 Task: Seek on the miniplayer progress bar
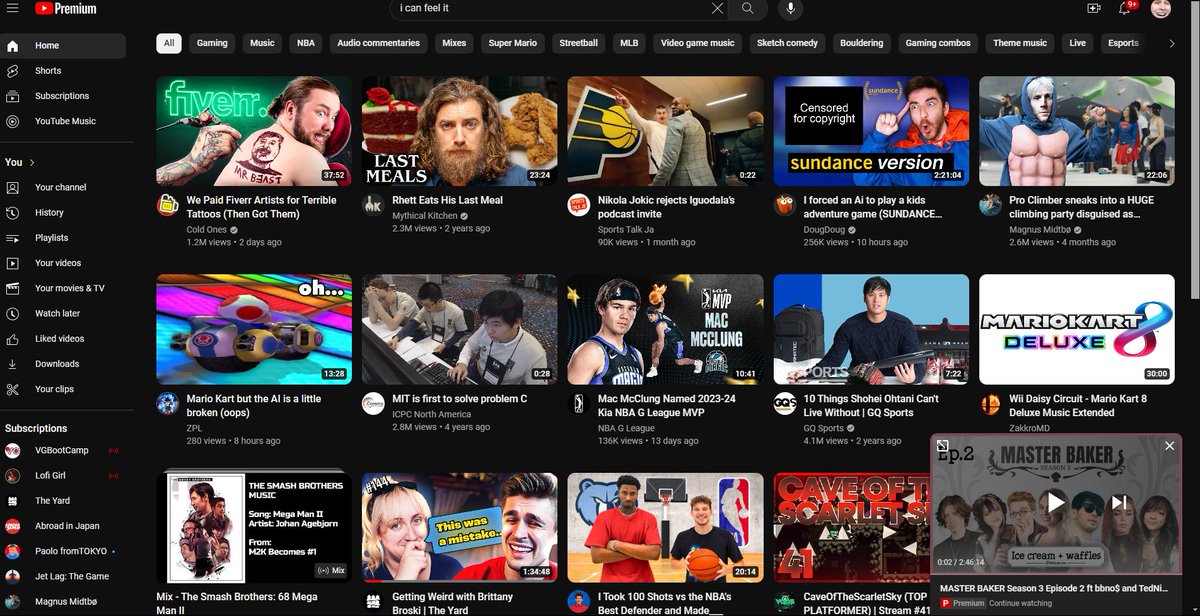point(1056,573)
